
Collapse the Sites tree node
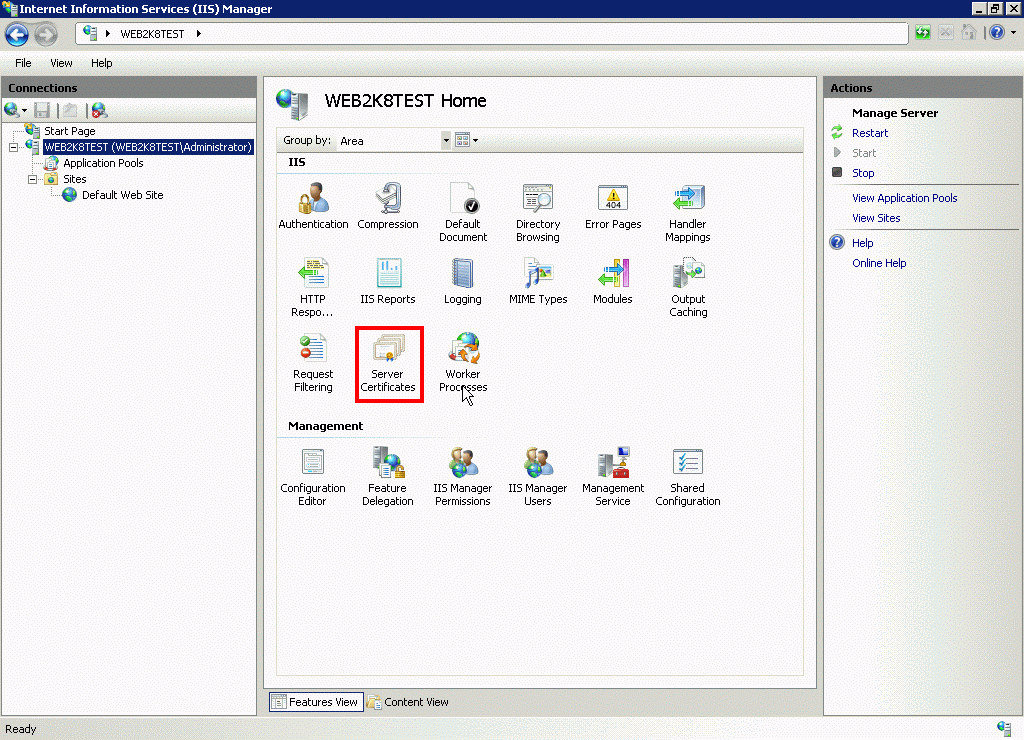[33, 180]
